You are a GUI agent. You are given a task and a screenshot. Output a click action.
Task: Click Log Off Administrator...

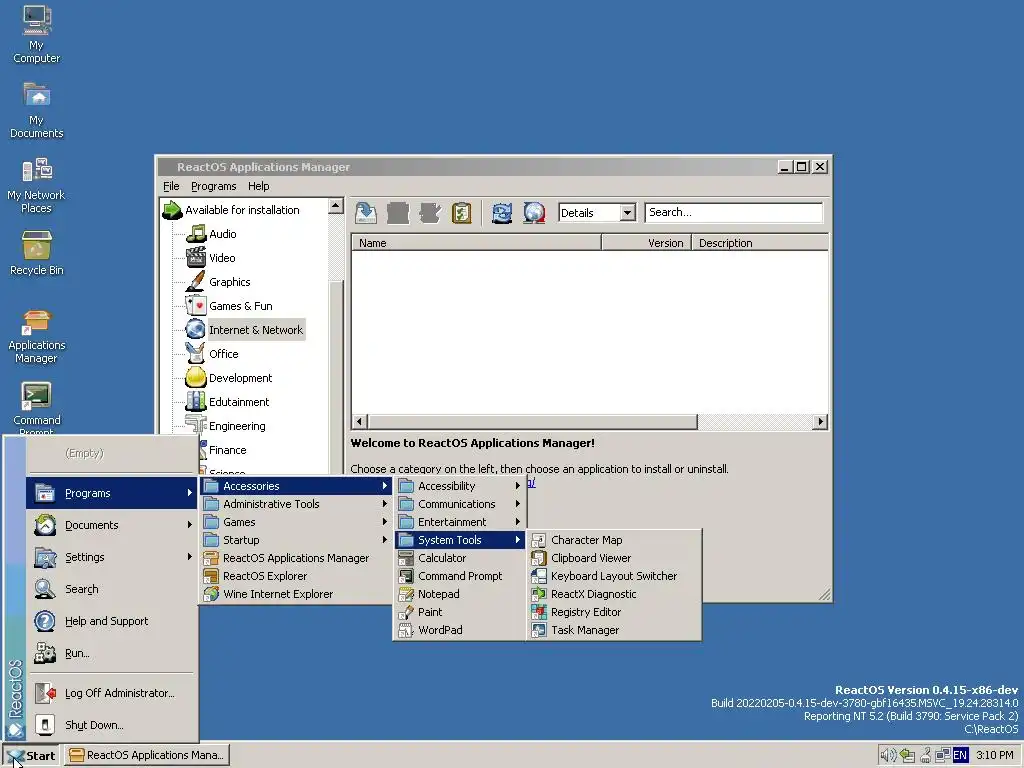tap(112, 693)
